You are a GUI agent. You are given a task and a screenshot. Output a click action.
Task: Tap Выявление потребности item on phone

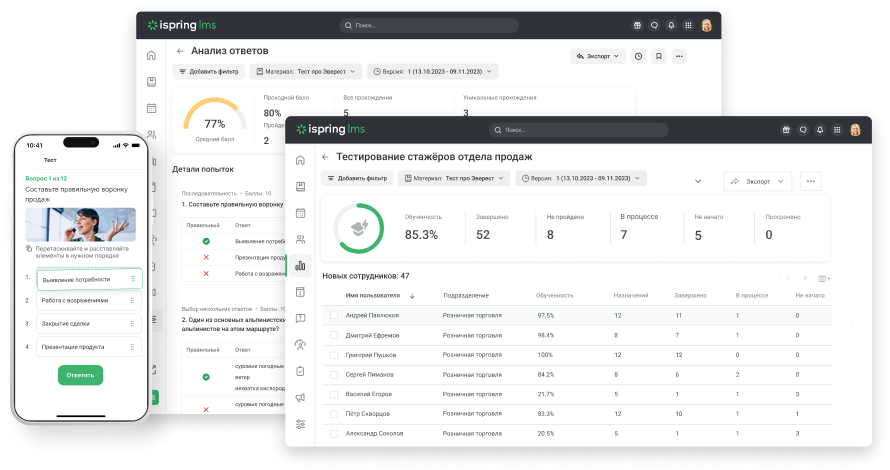click(x=89, y=279)
